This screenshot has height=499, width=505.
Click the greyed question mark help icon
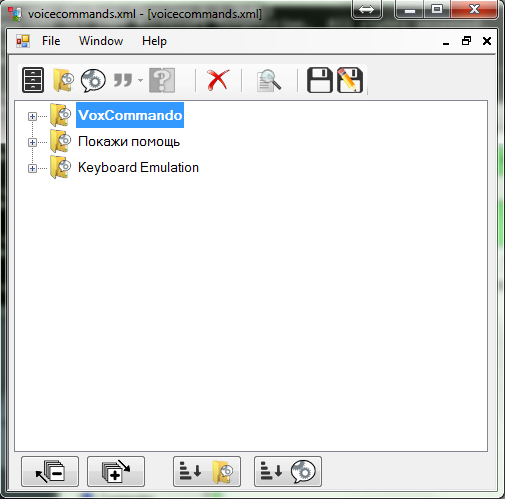pos(162,80)
